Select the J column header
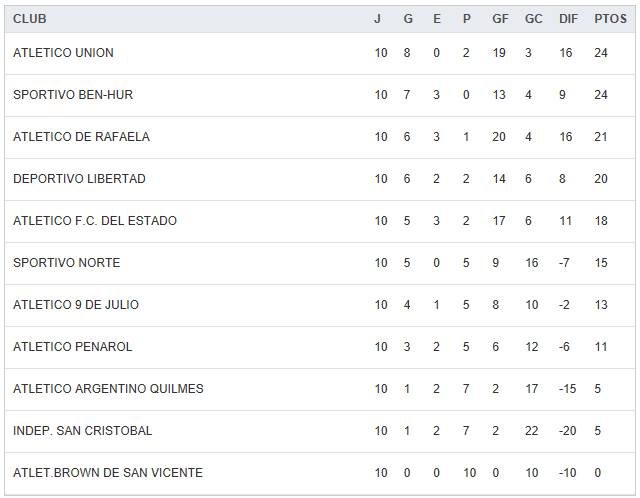The height and width of the screenshot is (498, 640). pos(378,19)
